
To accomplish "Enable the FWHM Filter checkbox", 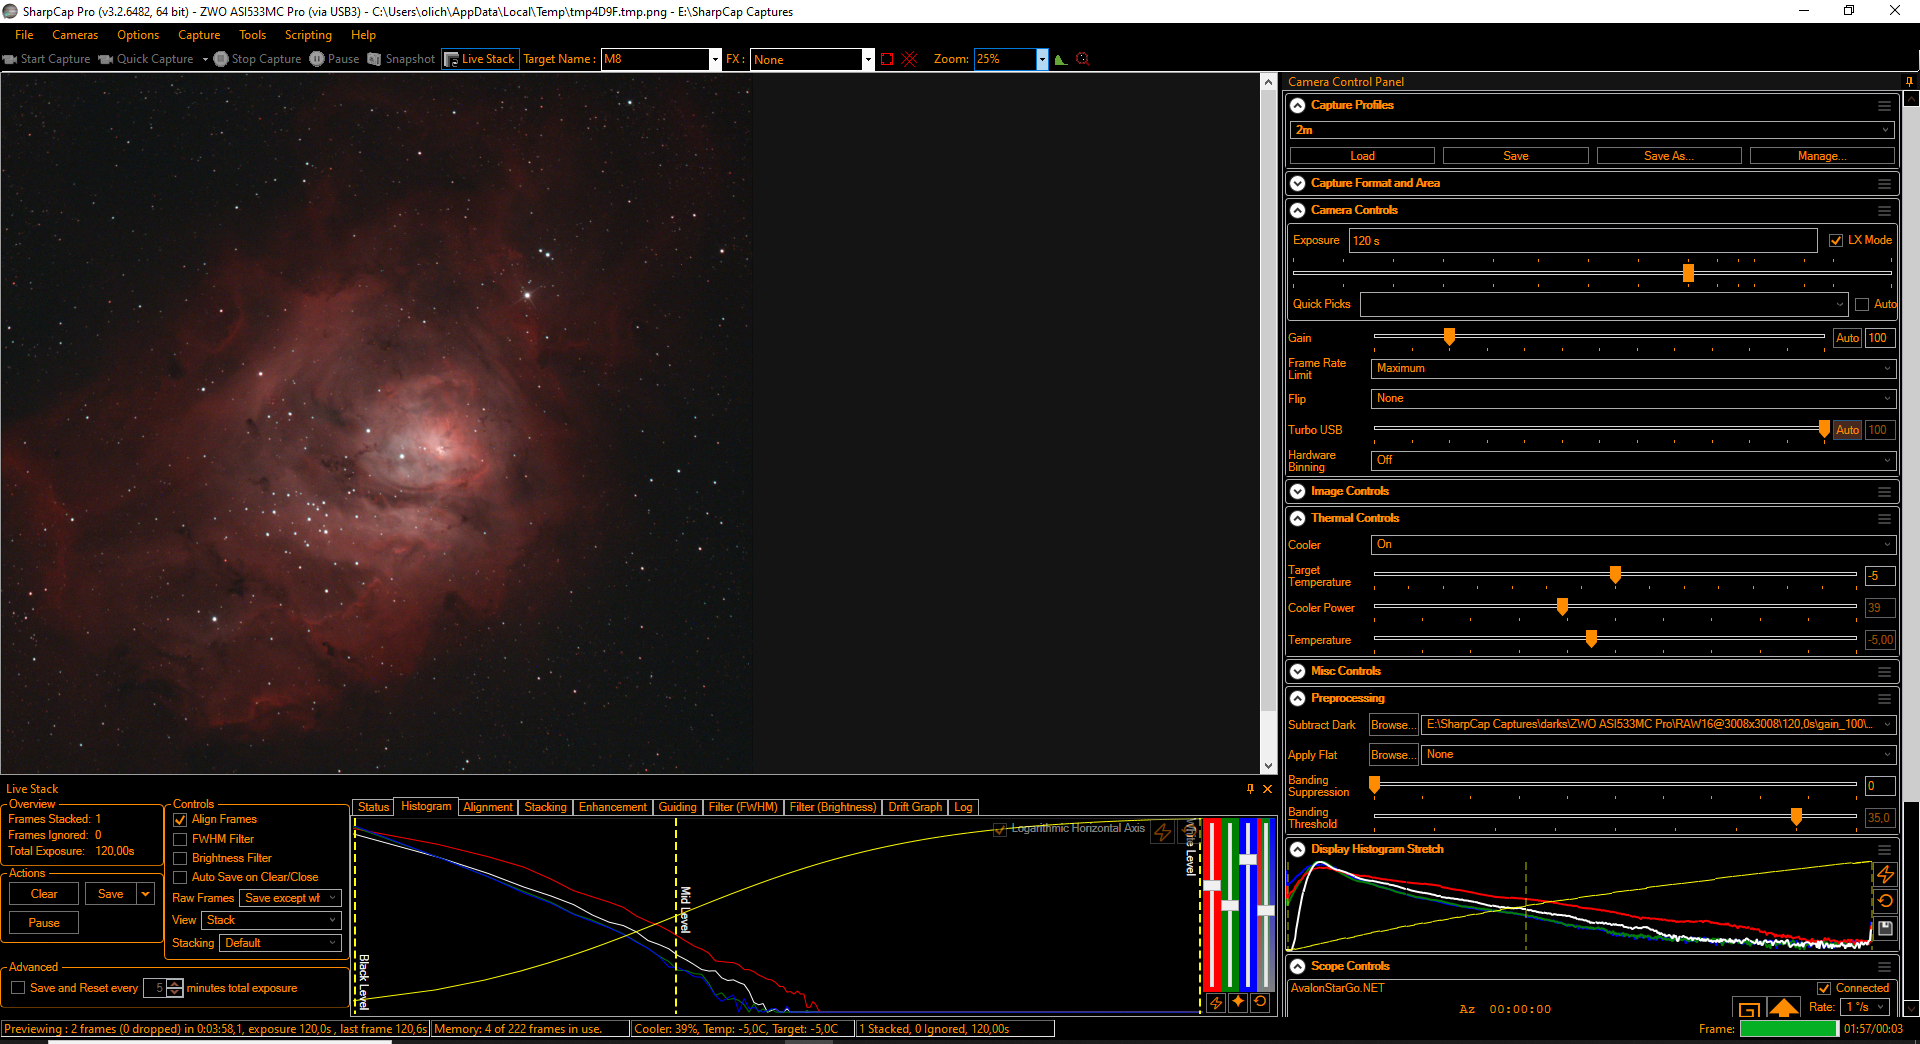I will coord(180,839).
